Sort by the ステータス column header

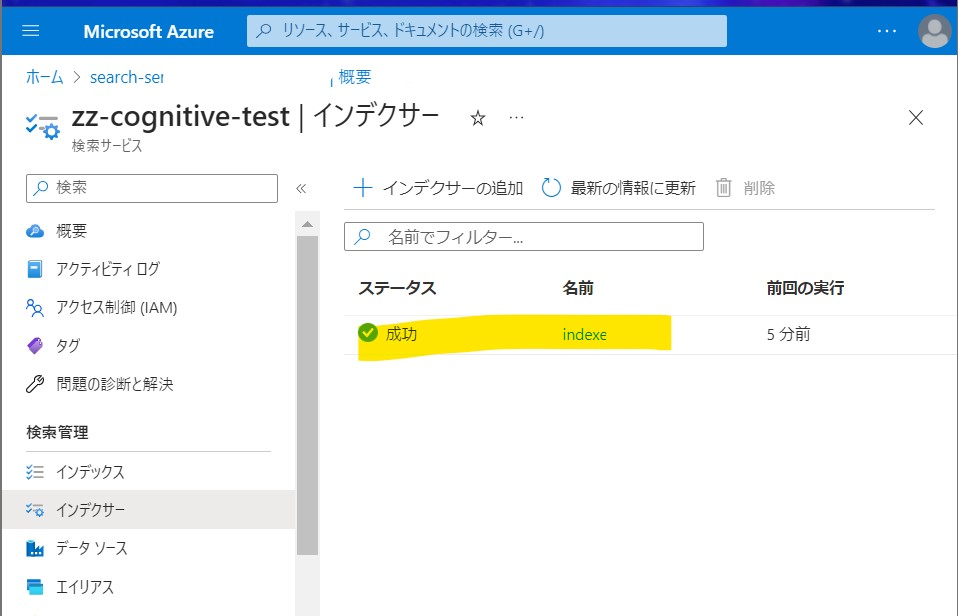pos(397,288)
